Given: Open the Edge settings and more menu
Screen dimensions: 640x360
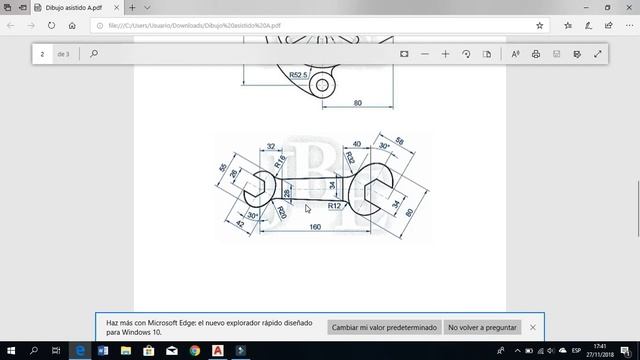Looking at the screenshot, I should tap(629, 25).
